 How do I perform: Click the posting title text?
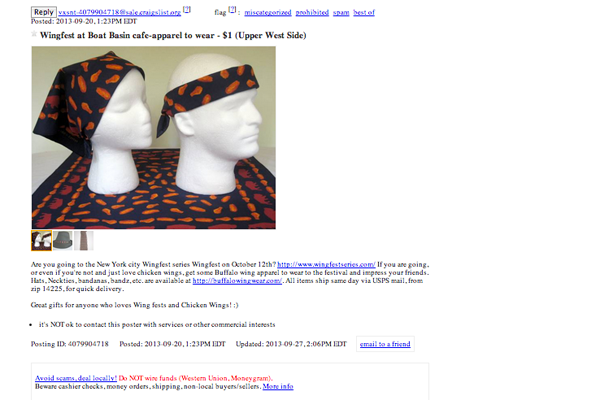point(173,35)
